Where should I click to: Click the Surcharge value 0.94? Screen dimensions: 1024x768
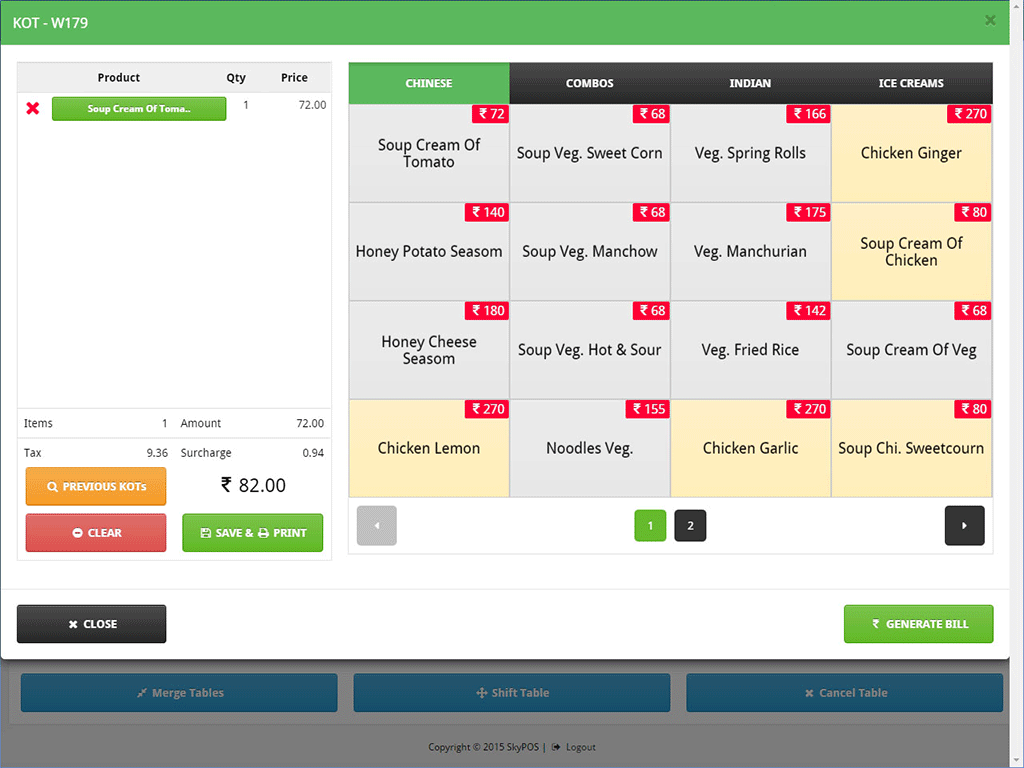[313, 453]
